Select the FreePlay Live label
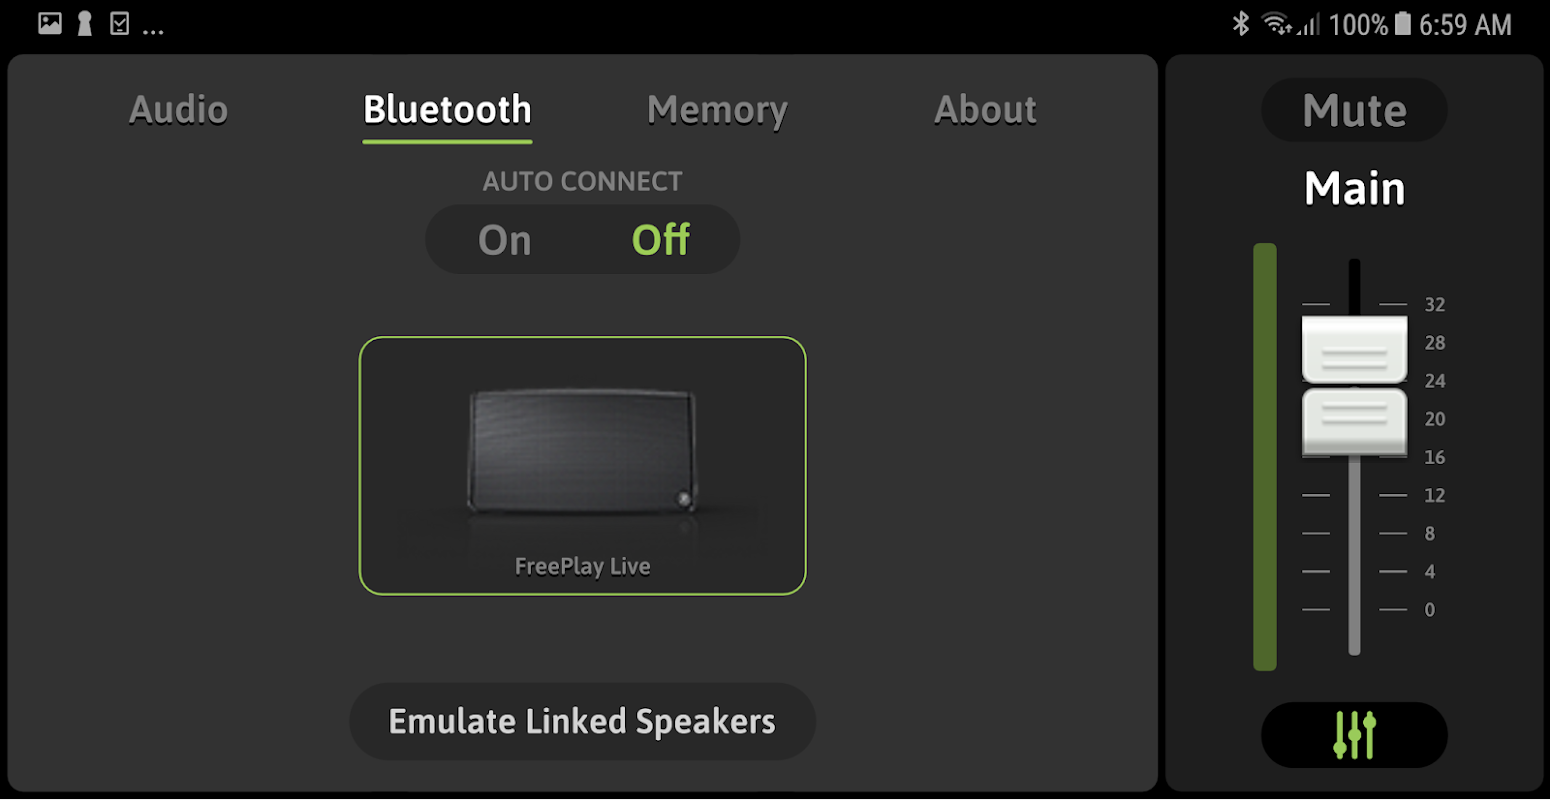 coord(582,567)
